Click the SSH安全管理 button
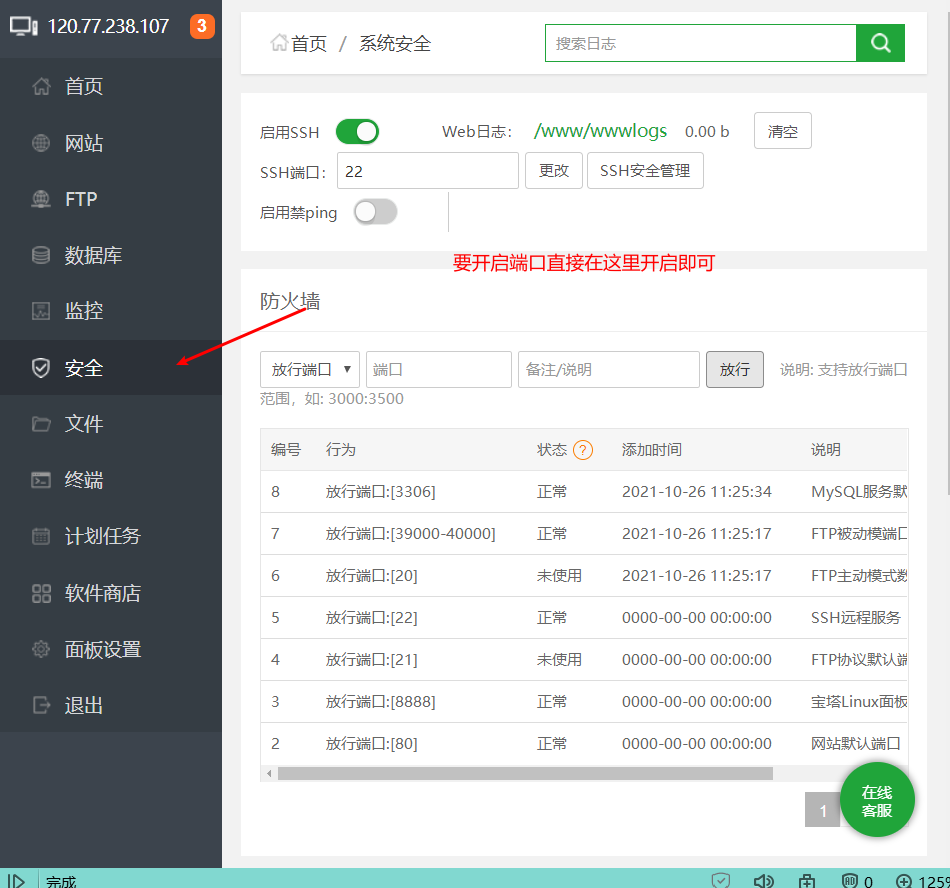950x888 pixels. [x=645, y=171]
